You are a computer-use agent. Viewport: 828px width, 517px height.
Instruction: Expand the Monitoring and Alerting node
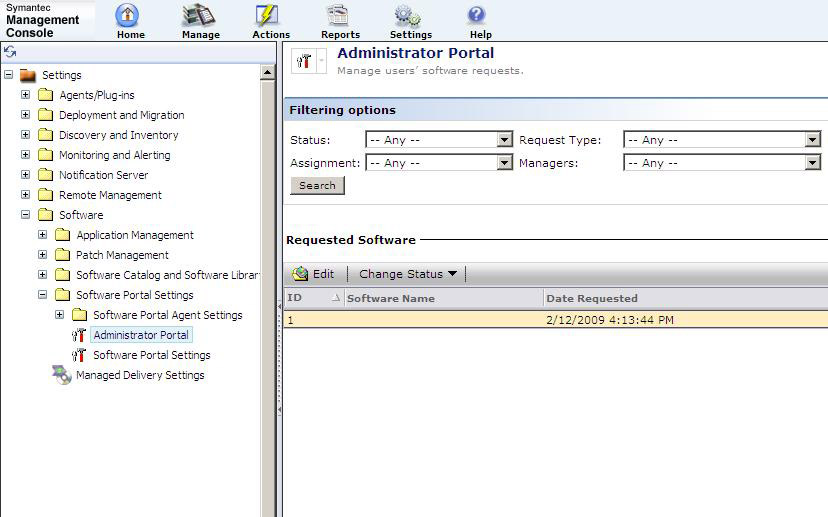(25, 155)
